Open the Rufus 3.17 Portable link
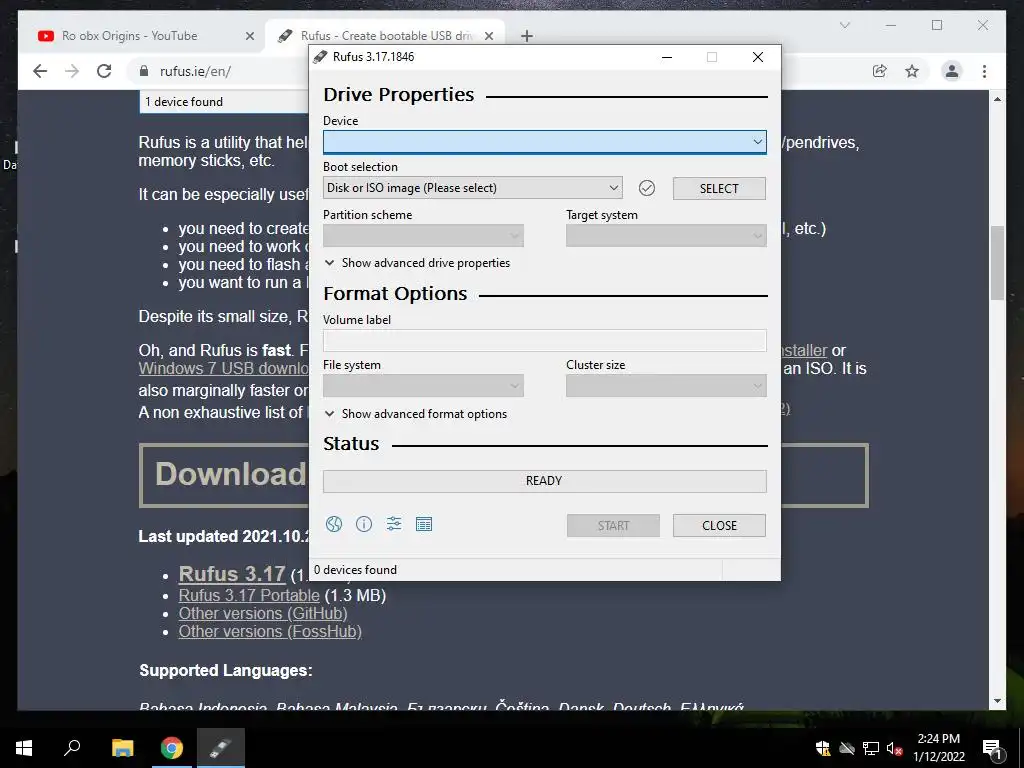This screenshot has width=1024, height=768. tap(249, 596)
